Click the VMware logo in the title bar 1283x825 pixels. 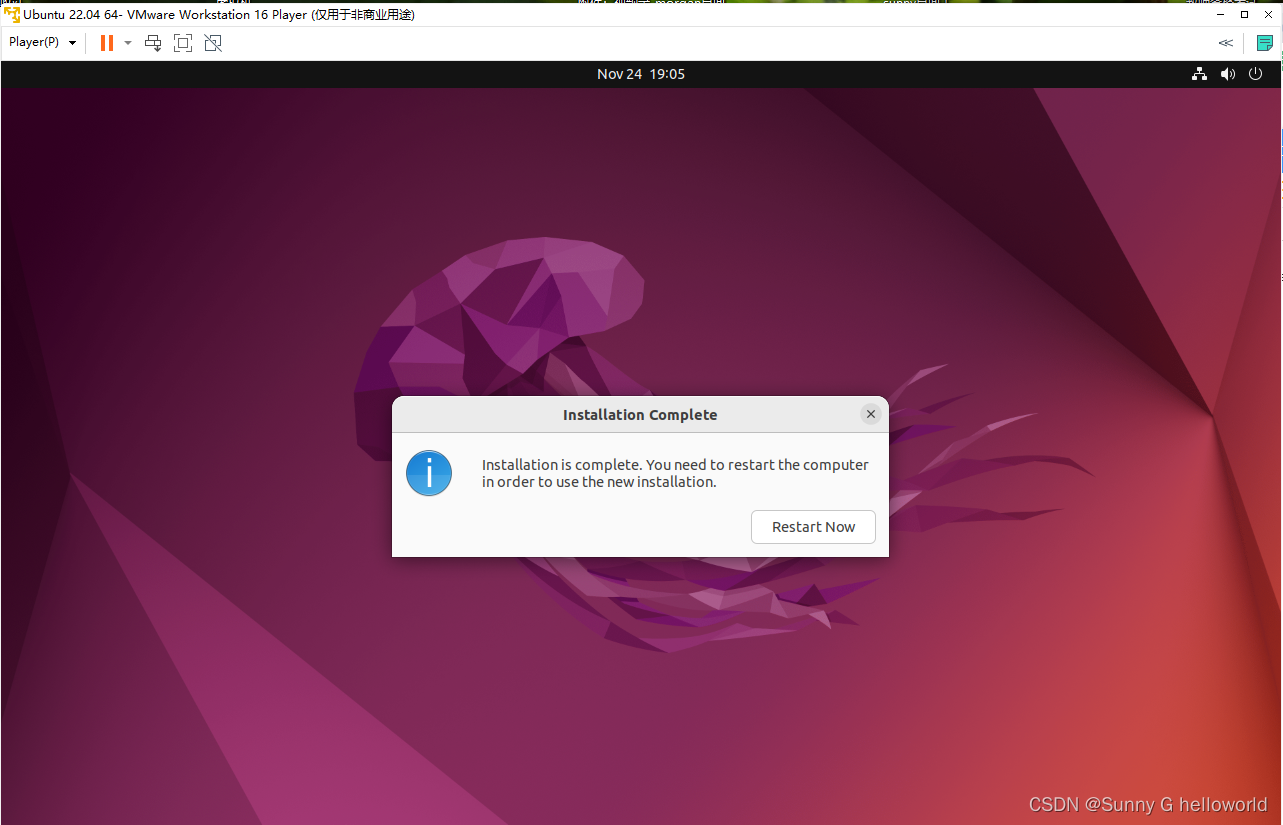(10, 14)
